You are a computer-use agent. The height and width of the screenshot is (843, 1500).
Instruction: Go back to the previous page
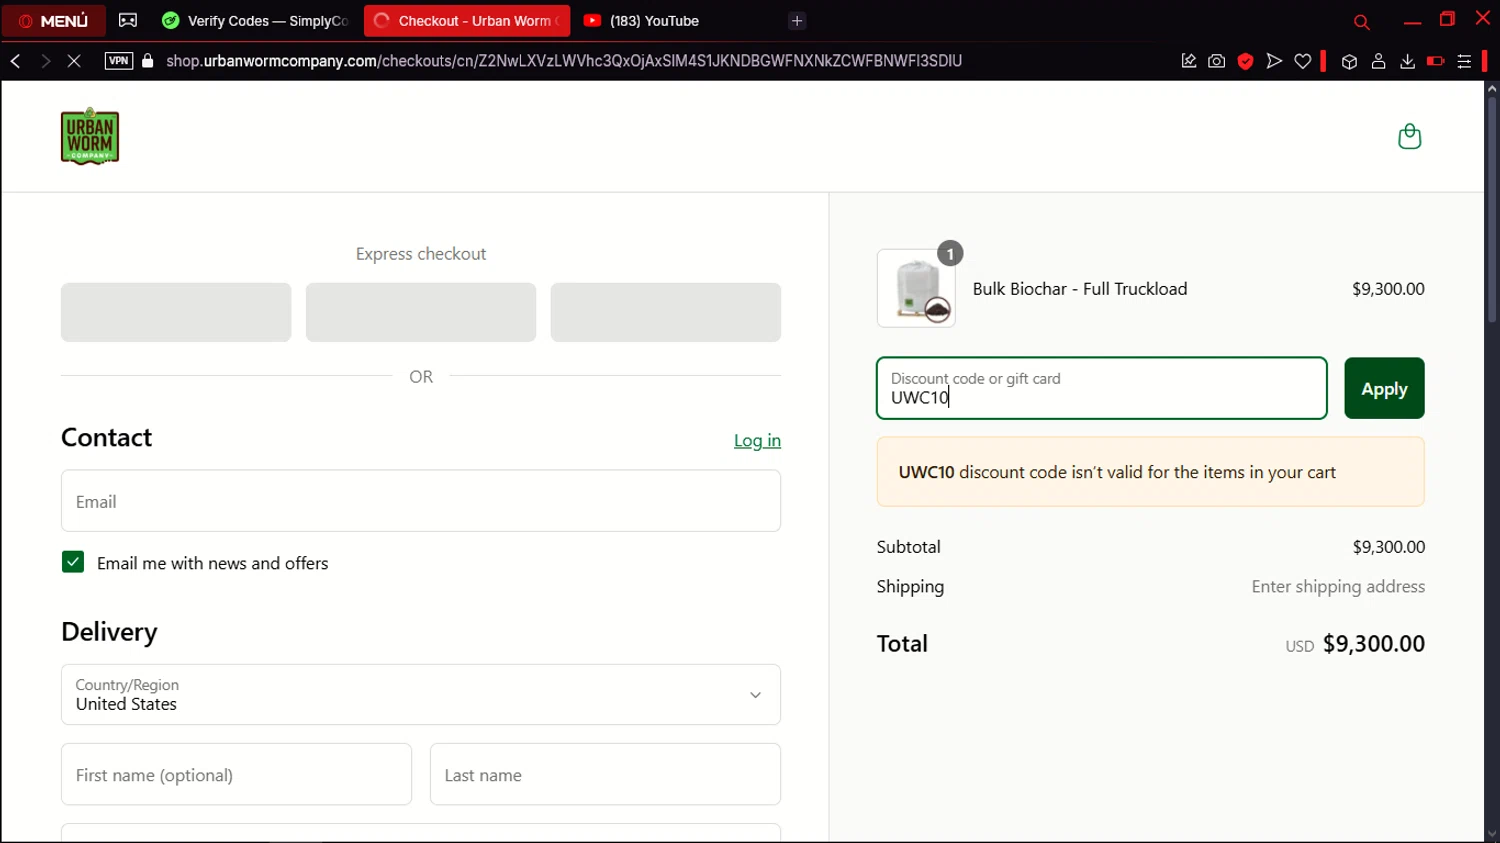coord(16,61)
